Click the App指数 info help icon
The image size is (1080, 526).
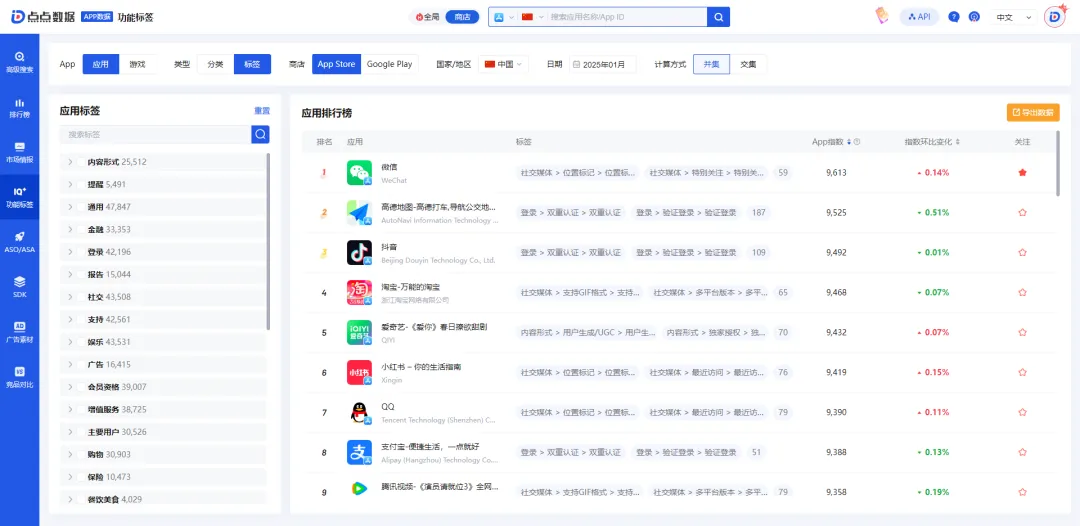coord(857,142)
